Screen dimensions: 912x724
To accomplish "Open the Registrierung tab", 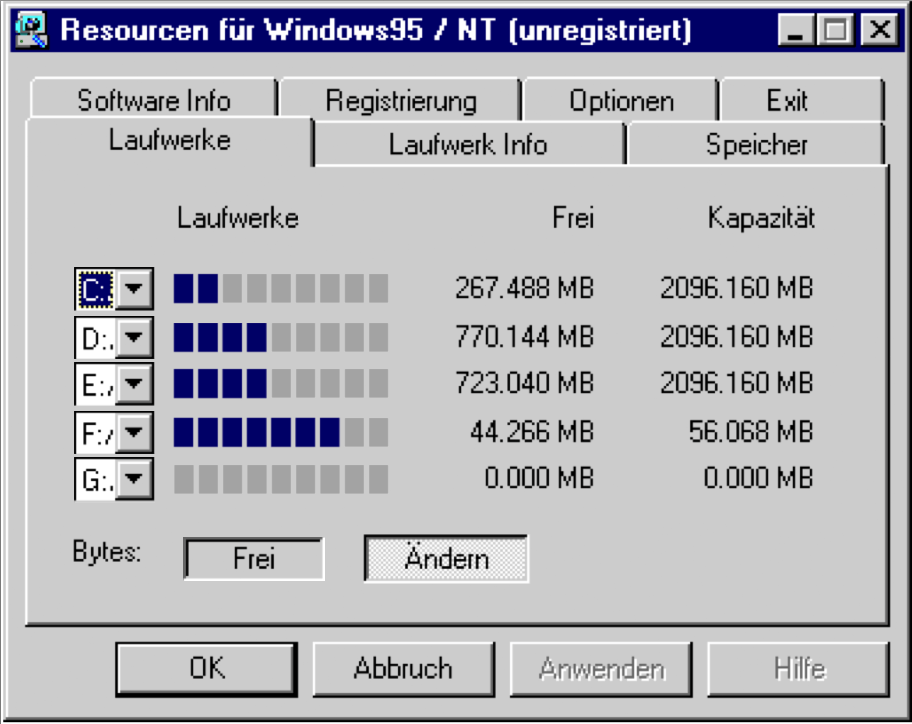I will click(x=398, y=100).
